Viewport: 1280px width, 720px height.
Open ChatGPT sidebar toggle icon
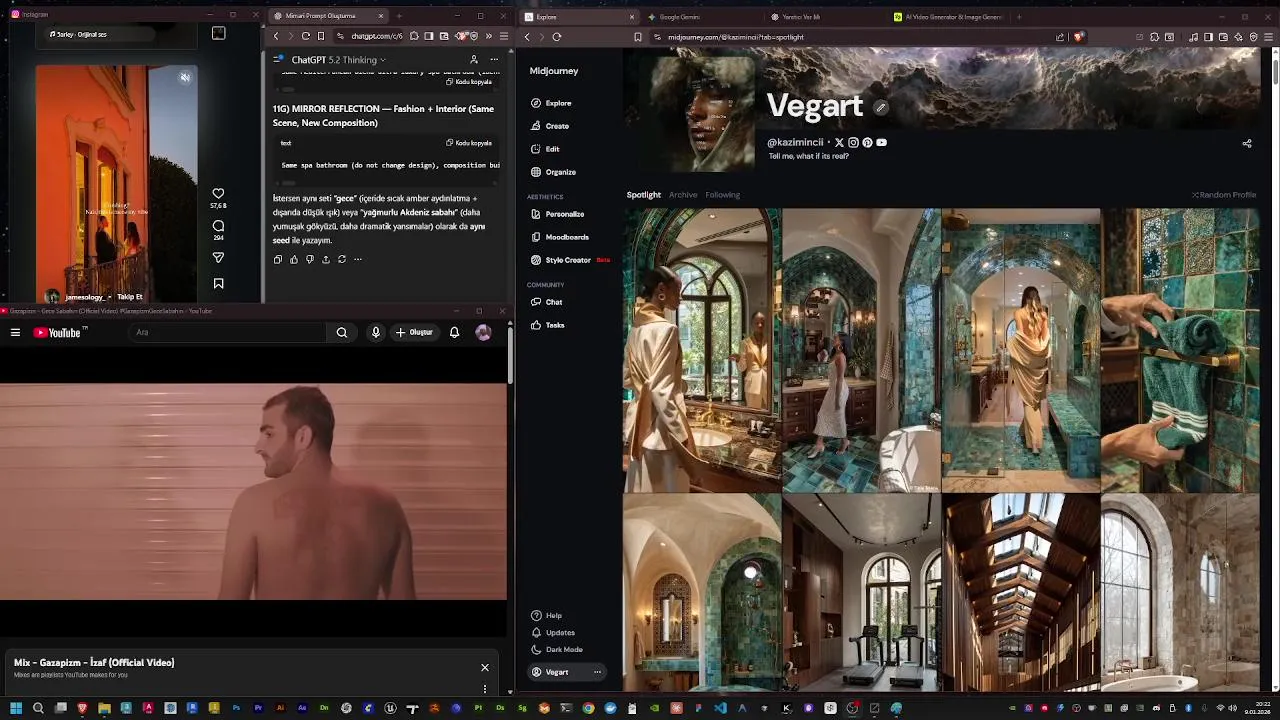click(278, 60)
